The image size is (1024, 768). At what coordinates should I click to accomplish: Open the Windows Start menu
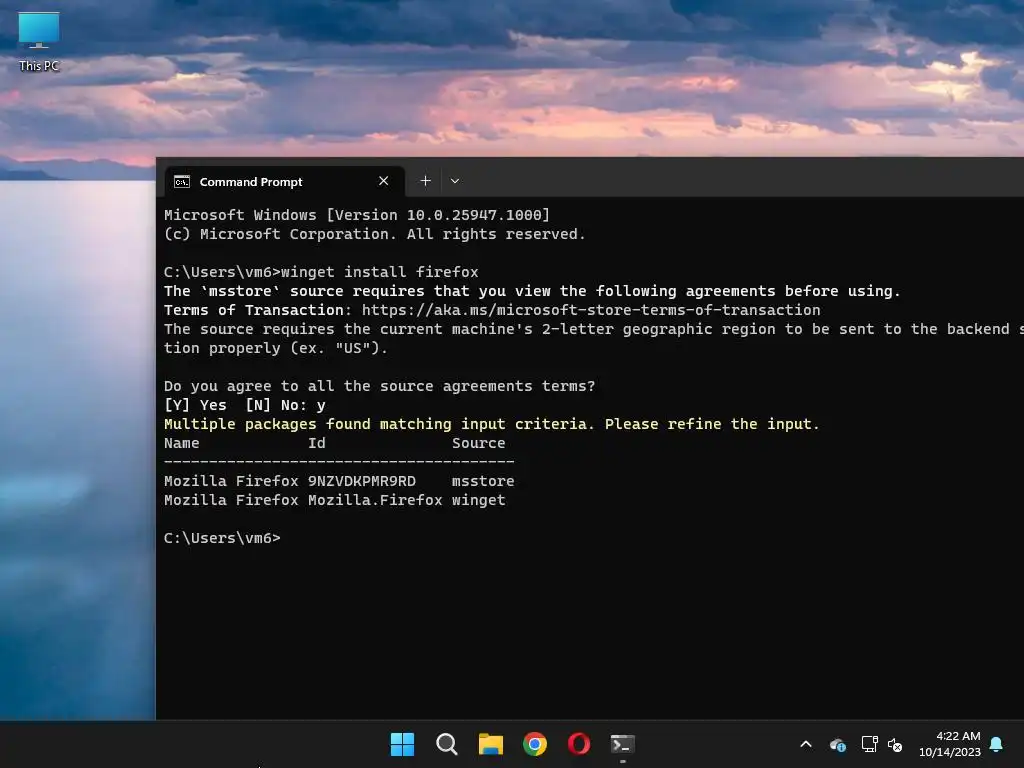pos(402,744)
